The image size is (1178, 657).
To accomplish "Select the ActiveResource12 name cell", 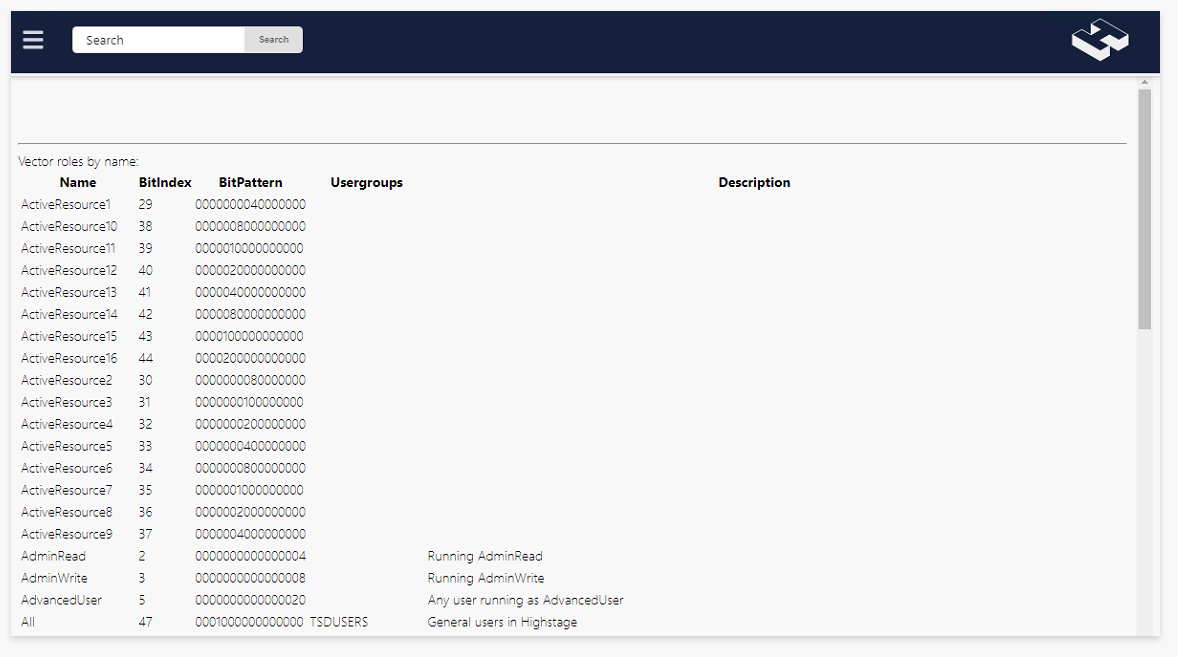I will (69, 270).
